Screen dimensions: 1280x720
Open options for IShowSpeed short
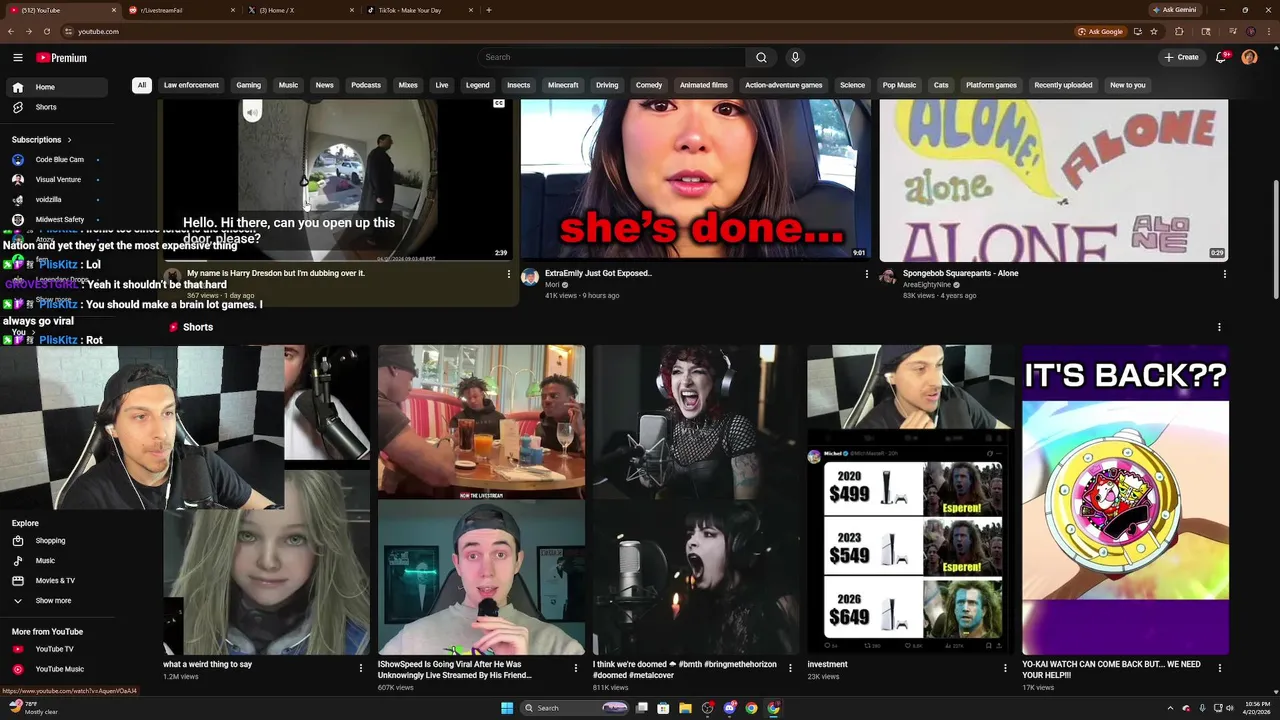[576, 668]
